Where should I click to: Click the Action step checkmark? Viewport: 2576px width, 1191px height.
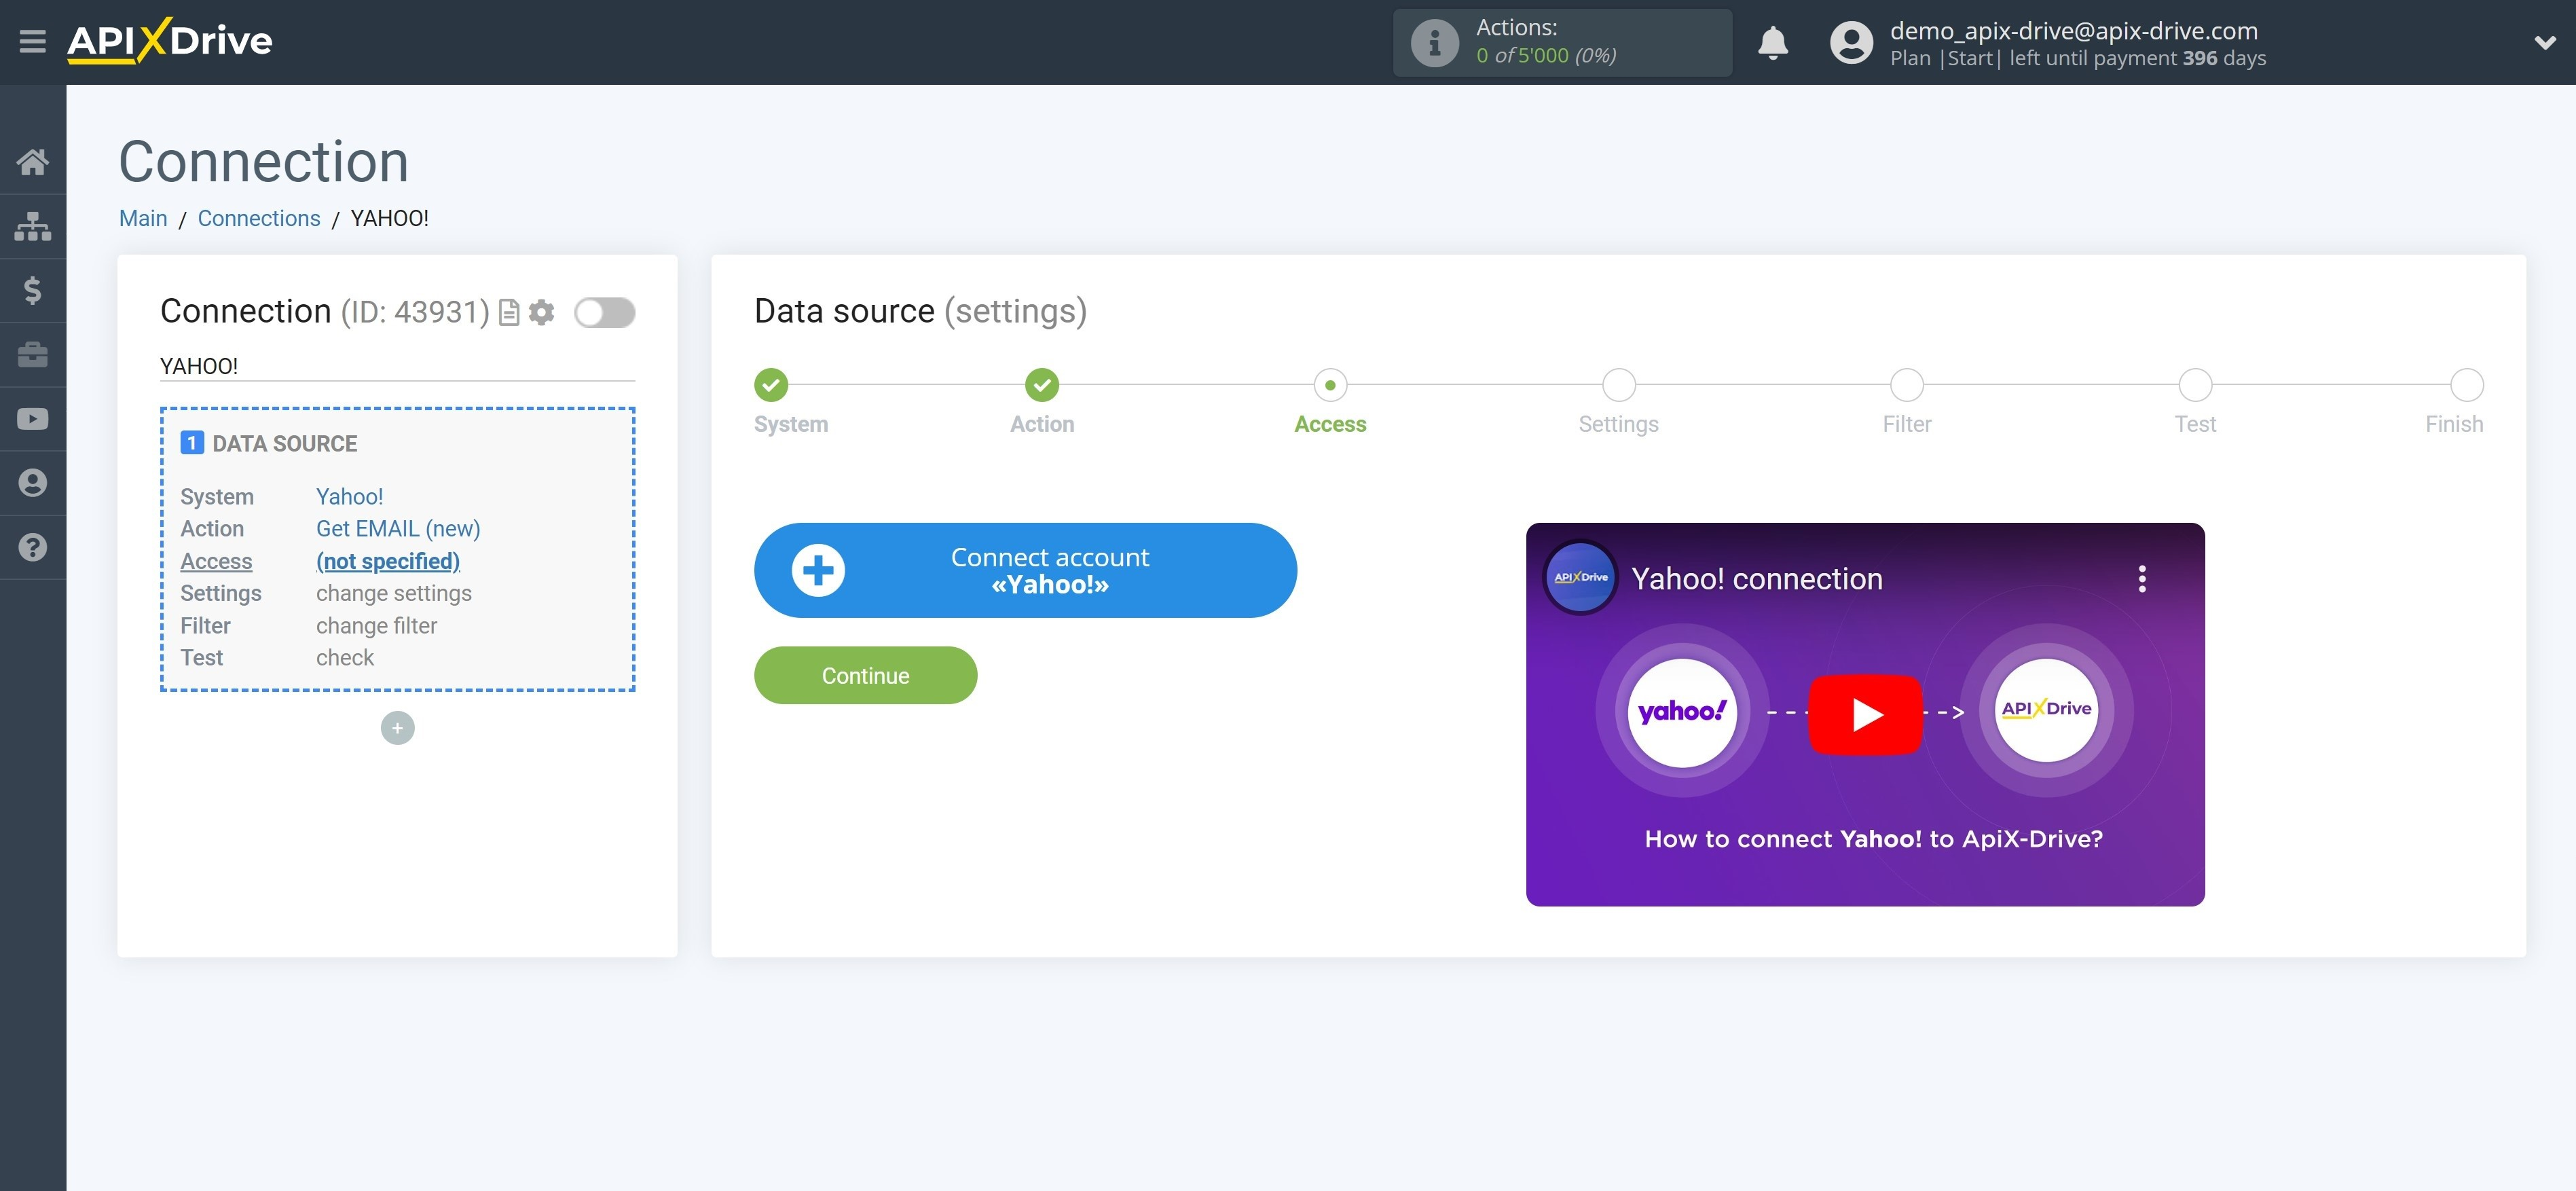coord(1041,385)
